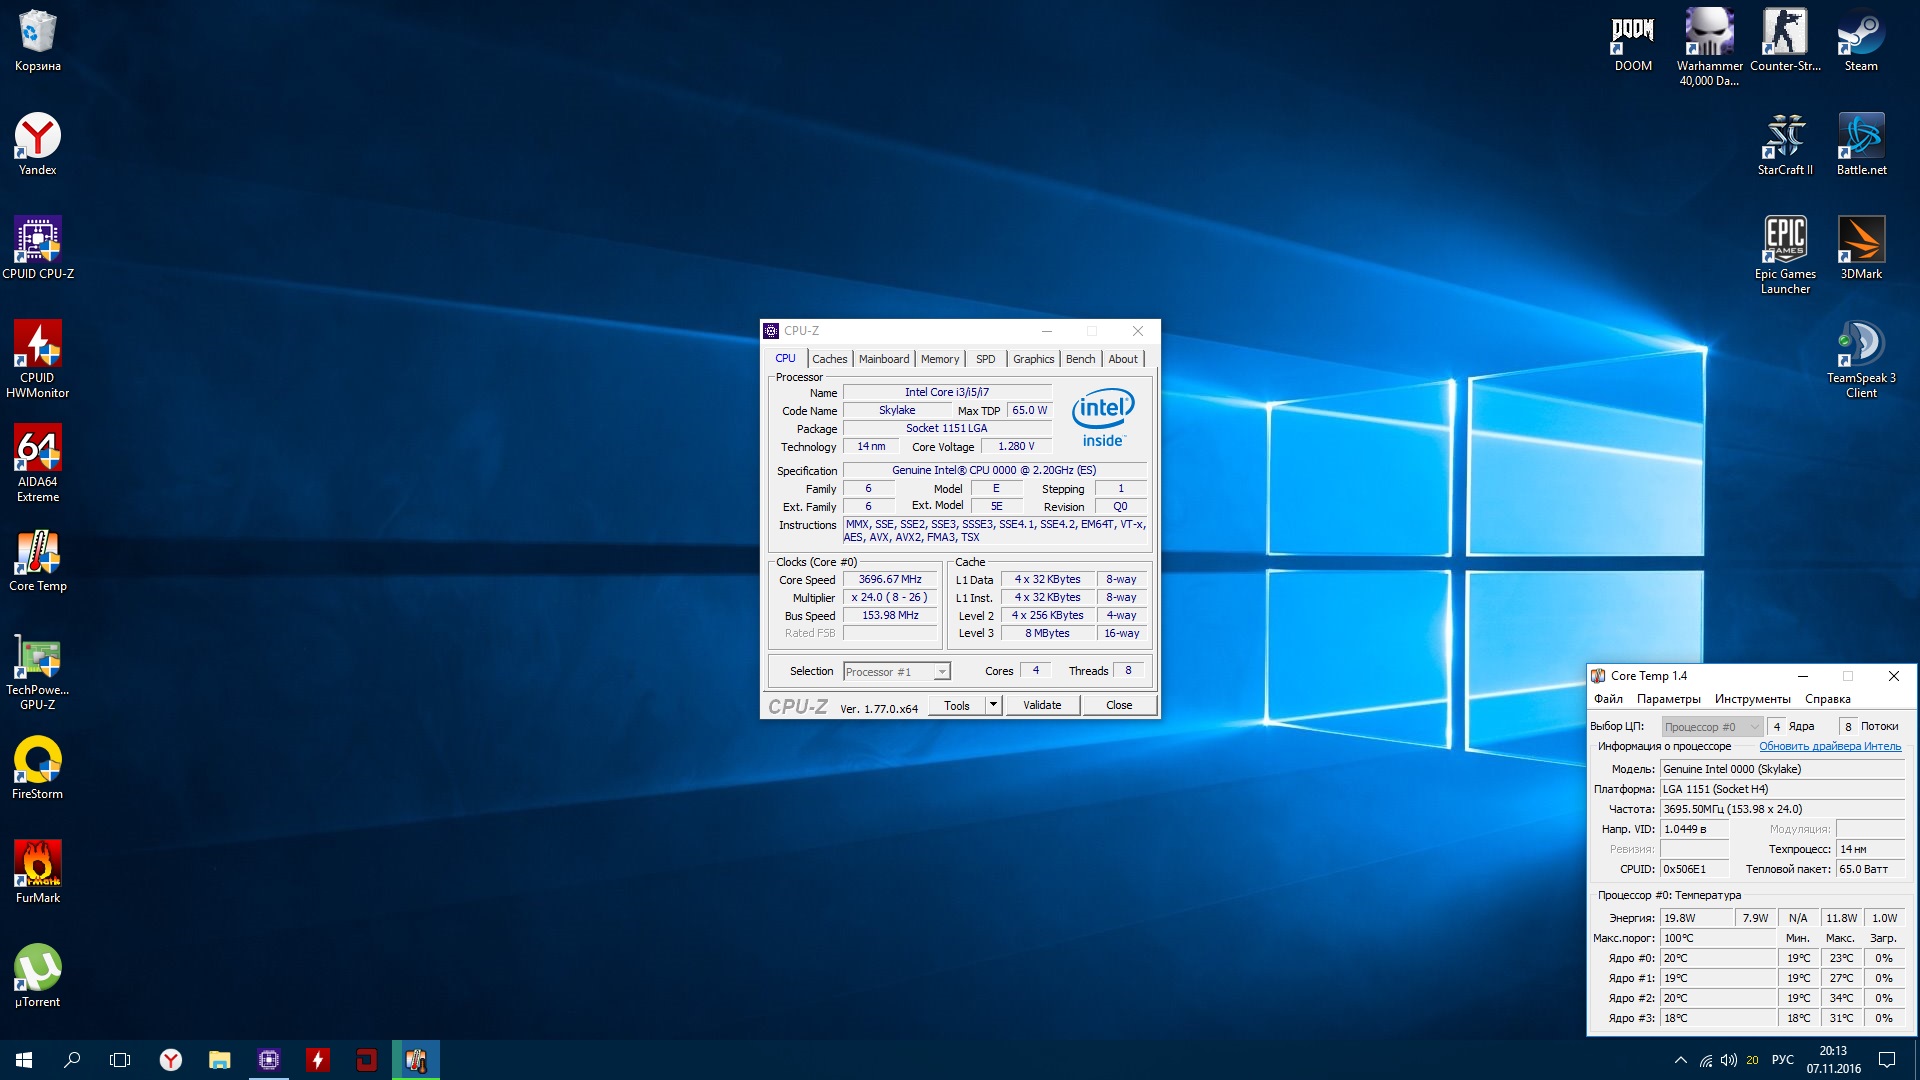The image size is (1920, 1080).
Task: Click the Core Temp taskbar icon
Action: pyautogui.click(x=416, y=1060)
